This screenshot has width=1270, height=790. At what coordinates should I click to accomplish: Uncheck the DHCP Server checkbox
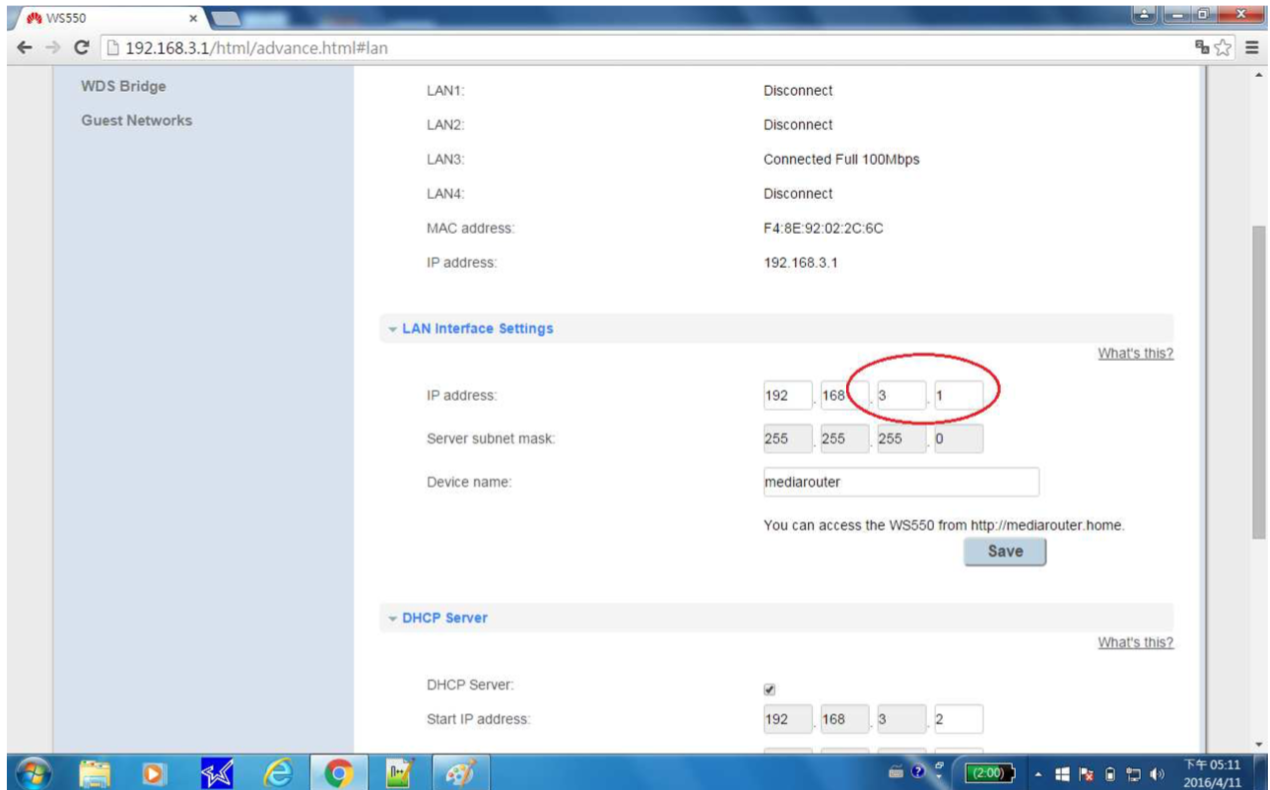click(x=770, y=689)
